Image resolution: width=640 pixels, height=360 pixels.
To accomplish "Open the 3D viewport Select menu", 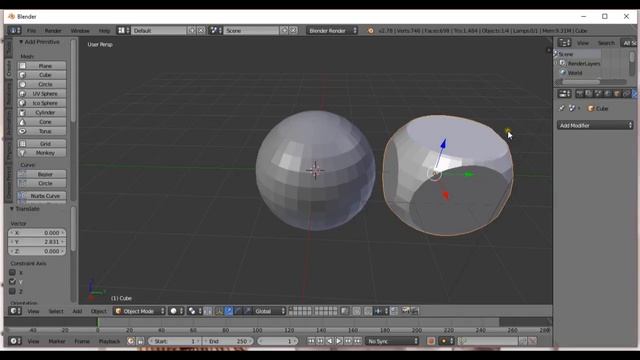I will pos(56,311).
